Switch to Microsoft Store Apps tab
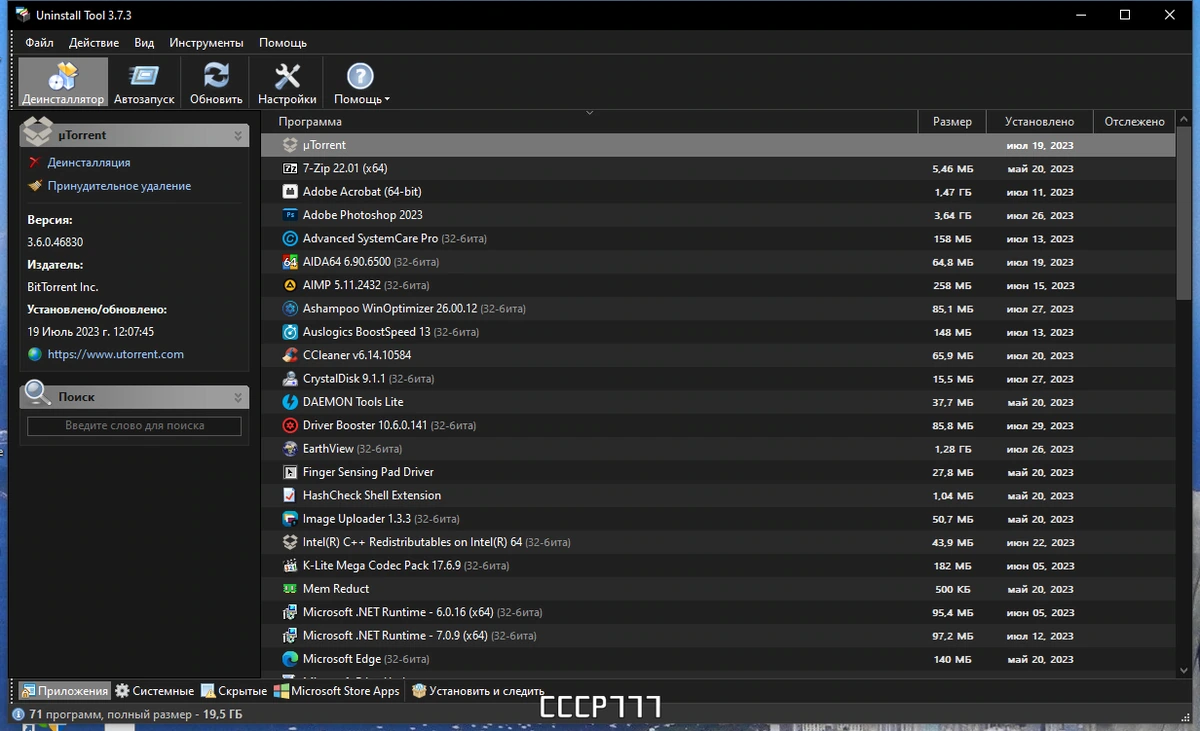 [337, 691]
